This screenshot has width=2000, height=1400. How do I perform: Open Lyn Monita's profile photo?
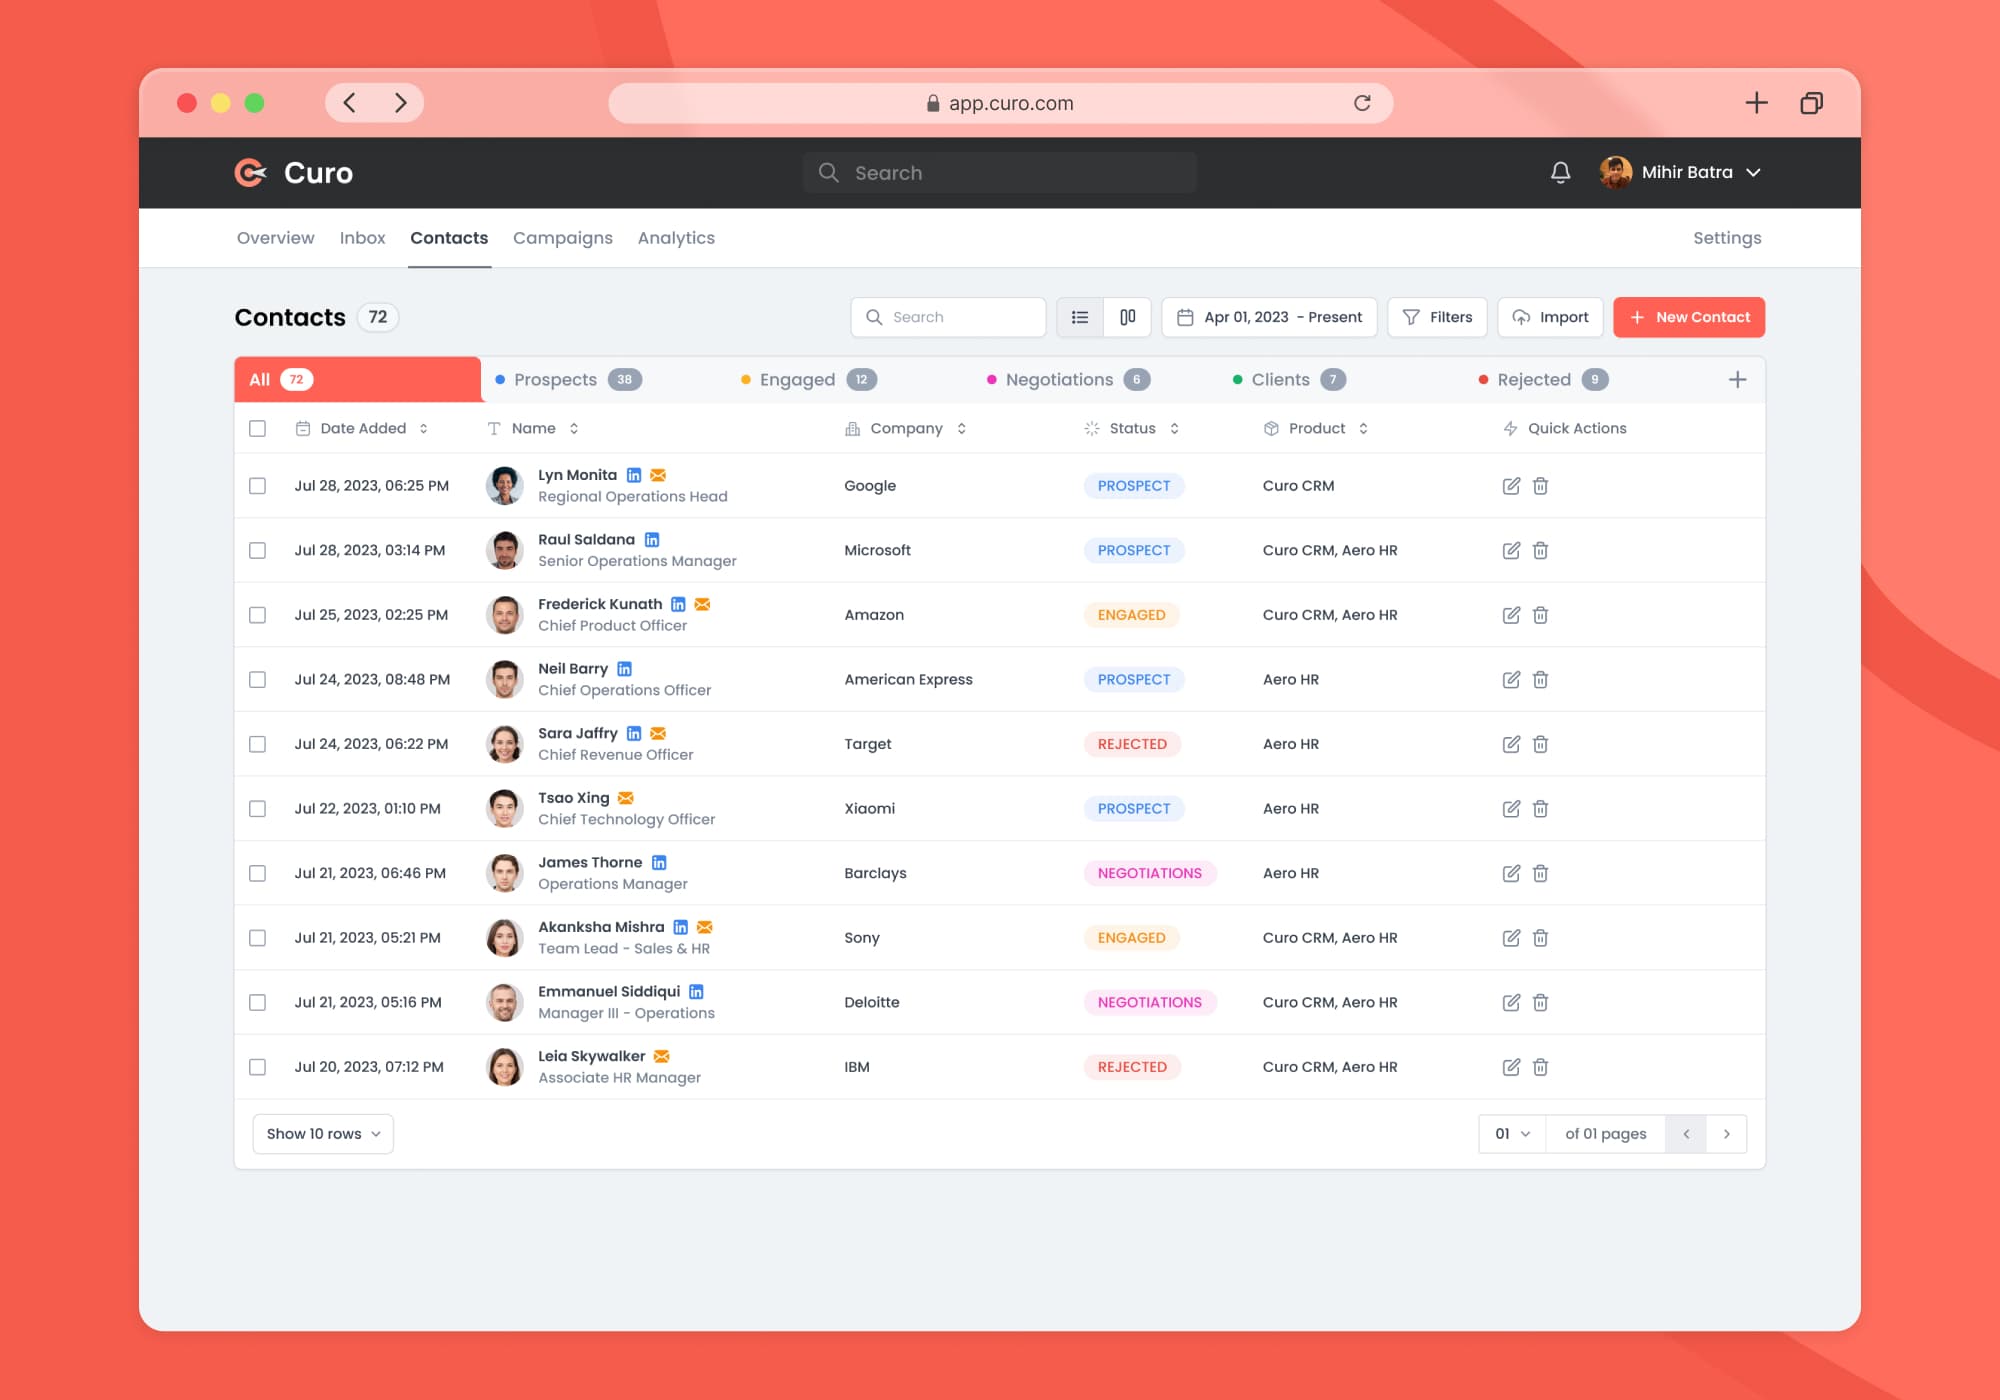pyautogui.click(x=504, y=486)
